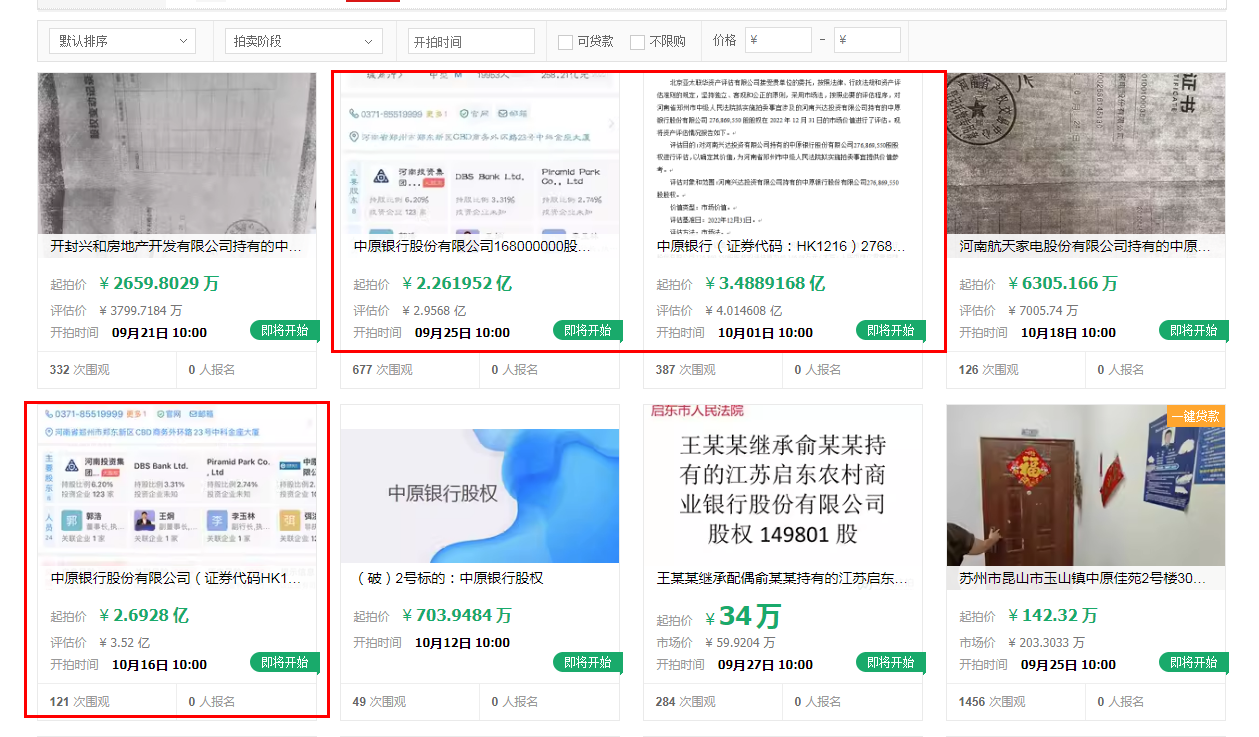Click the starting price ¥142.32万
Screen dimensions: 1259x737
pos(1053,615)
